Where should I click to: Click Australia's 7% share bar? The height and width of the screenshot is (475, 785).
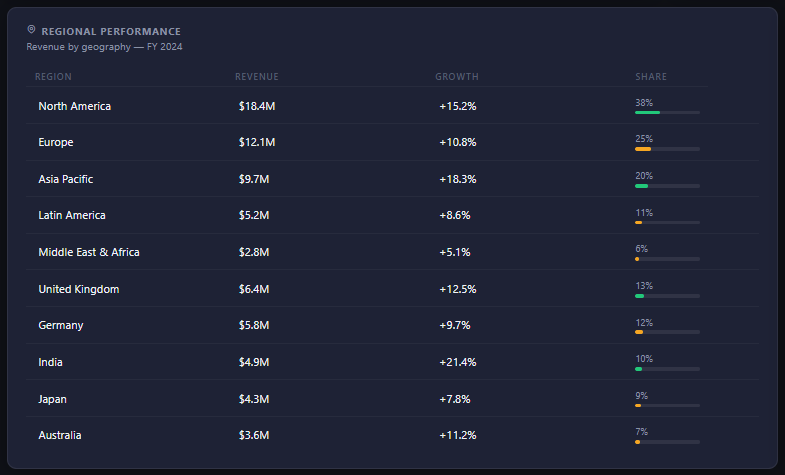[667, 442]
